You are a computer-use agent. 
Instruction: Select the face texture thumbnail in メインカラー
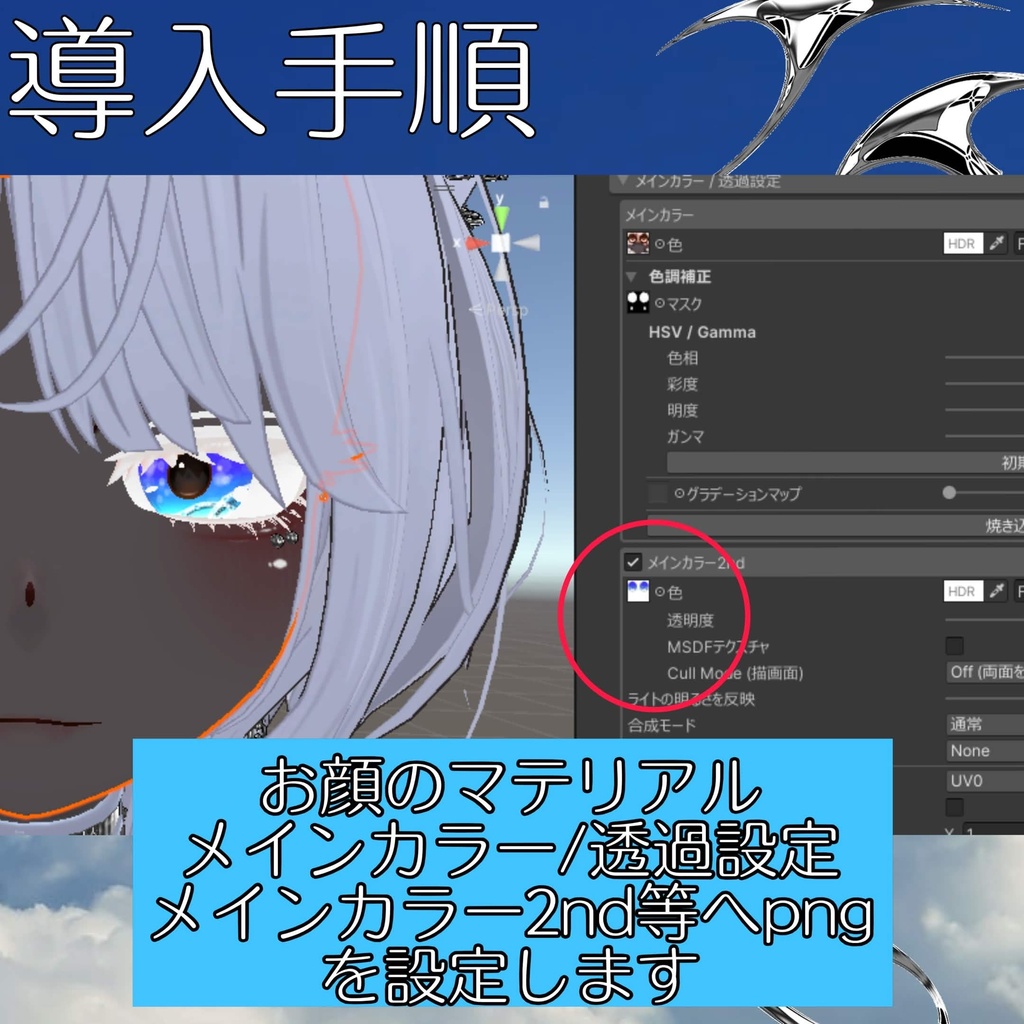[637, 244]
